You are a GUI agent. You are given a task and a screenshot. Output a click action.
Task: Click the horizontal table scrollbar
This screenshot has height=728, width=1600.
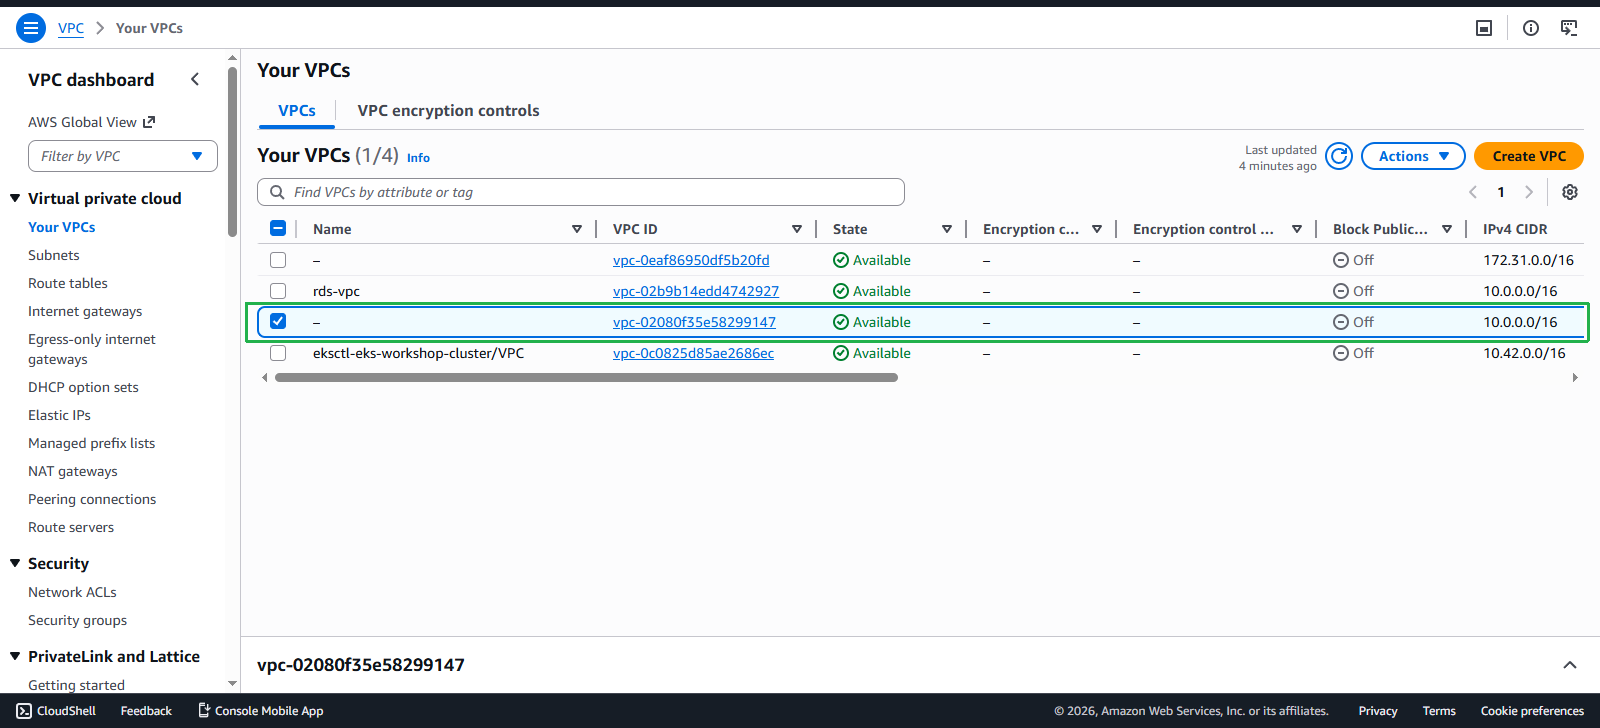pos(586,378)
